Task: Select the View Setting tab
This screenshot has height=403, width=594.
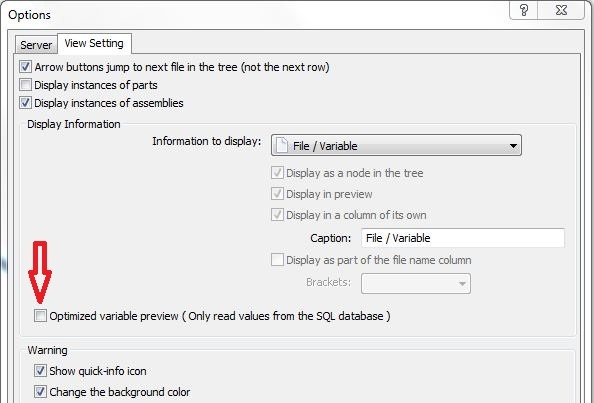Action: point(94,43)
